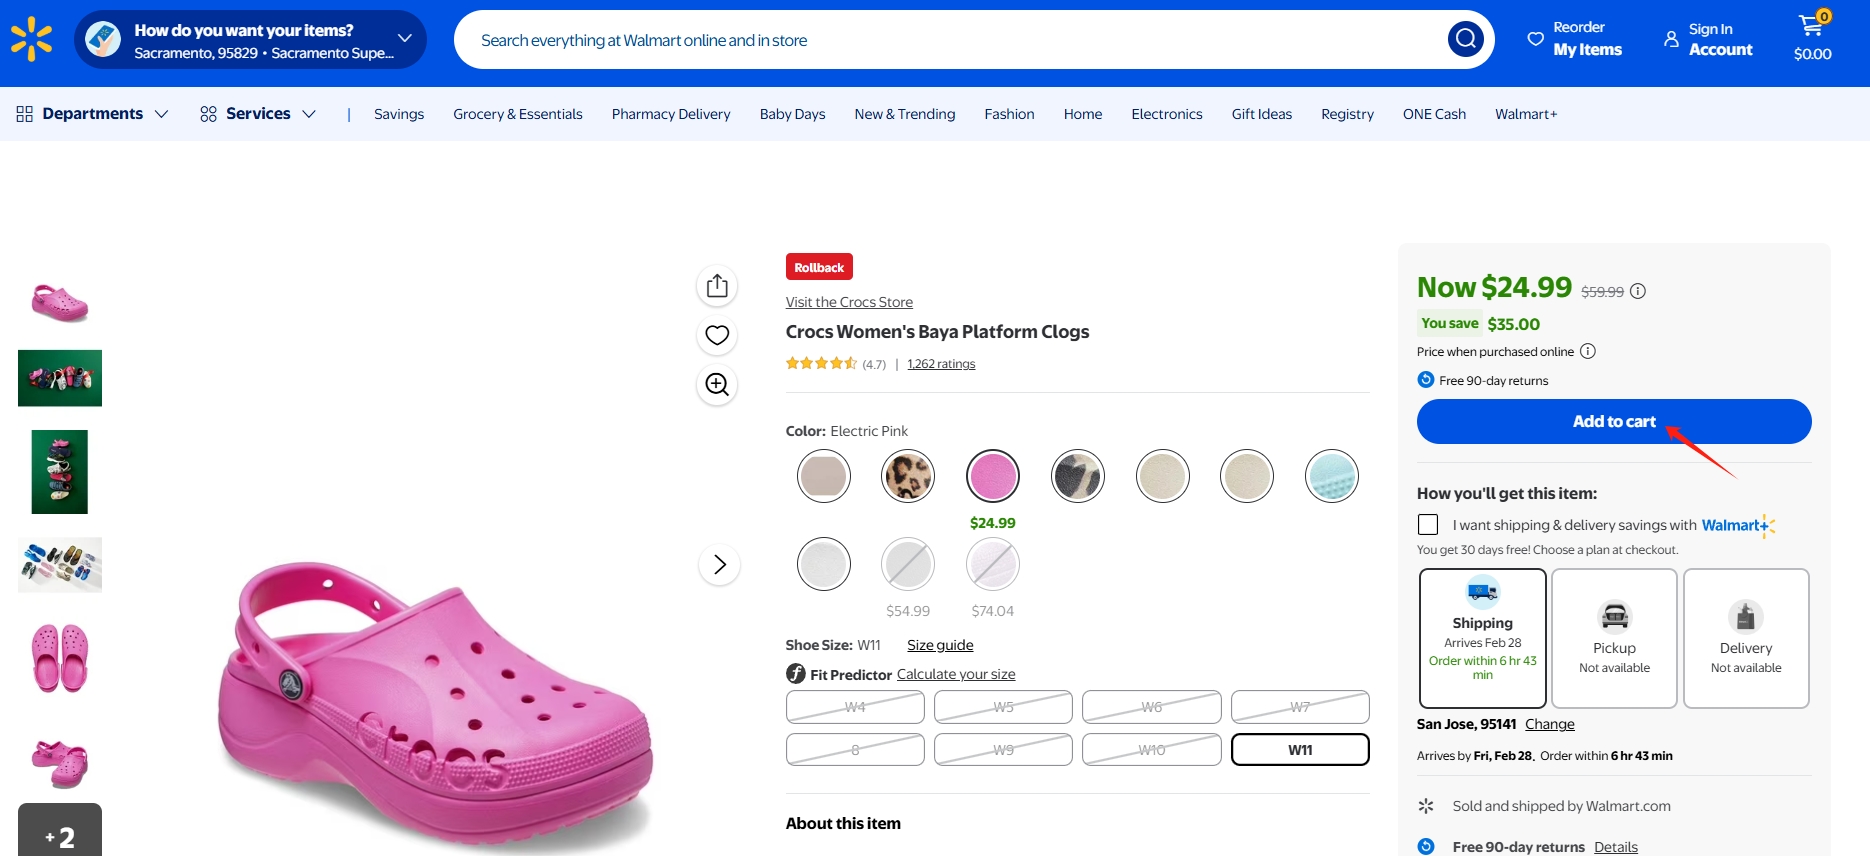Viewport: 1870px width, 856px height.
Task: Click the search magnifier button
Action: pos(1465,39)
